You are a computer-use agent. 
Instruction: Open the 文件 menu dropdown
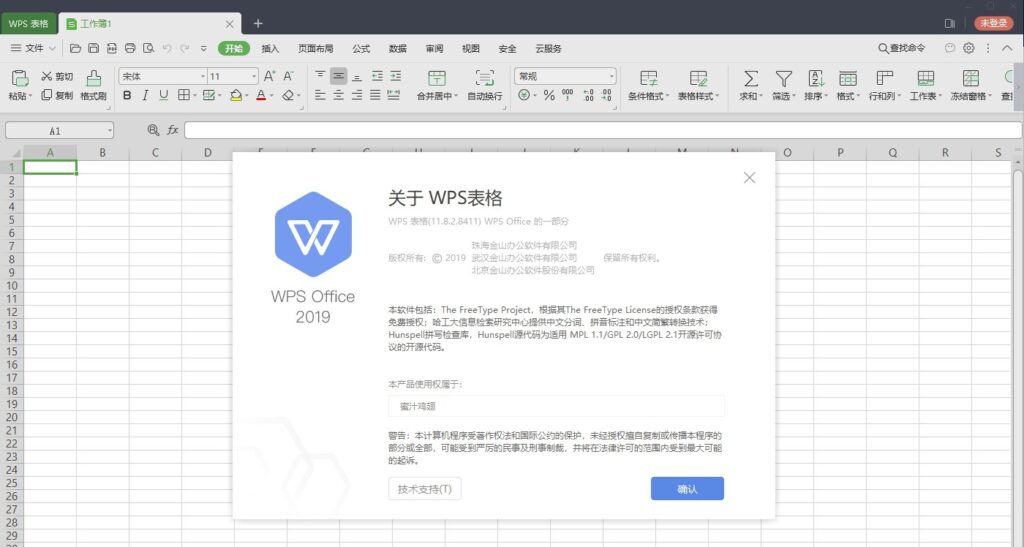(x=33, y=48)
